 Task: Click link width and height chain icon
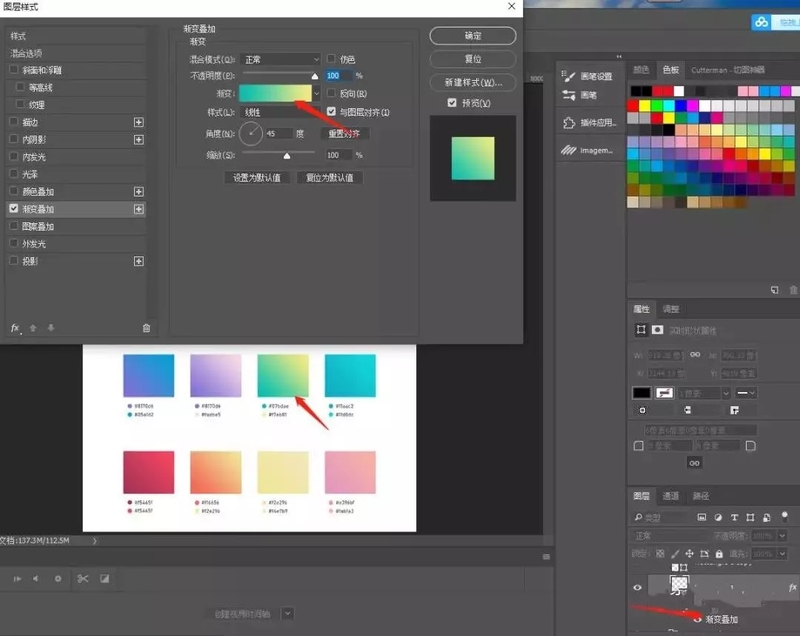click(x=695, y=354)
